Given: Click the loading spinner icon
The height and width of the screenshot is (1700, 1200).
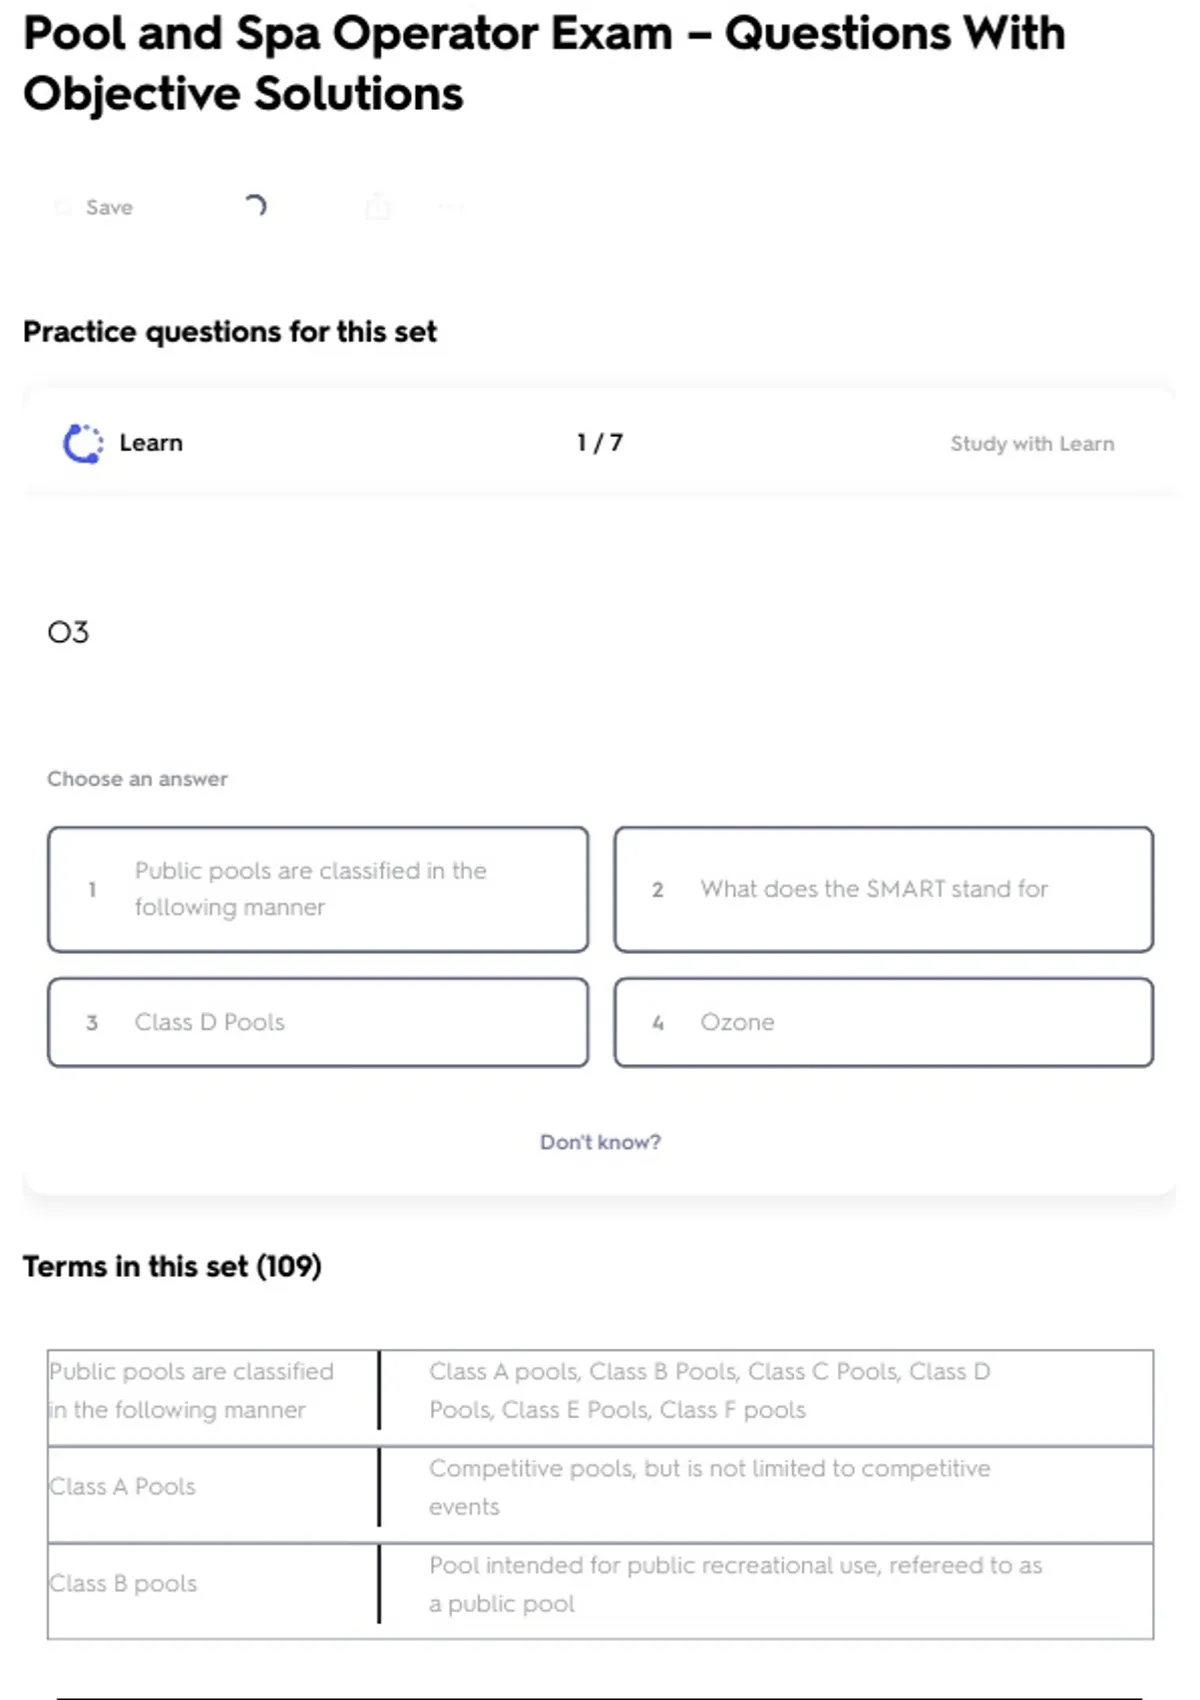Looking at the screenshot, I should pyautogui.click(x=255, y=206).
